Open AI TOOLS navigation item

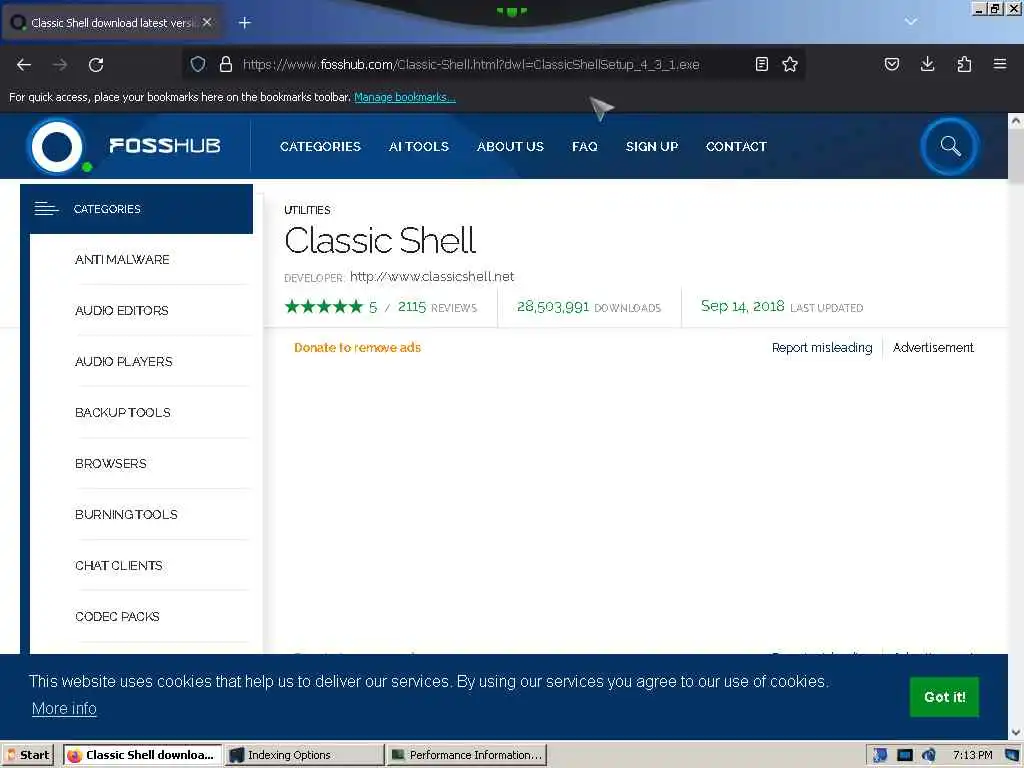point(419,146)
